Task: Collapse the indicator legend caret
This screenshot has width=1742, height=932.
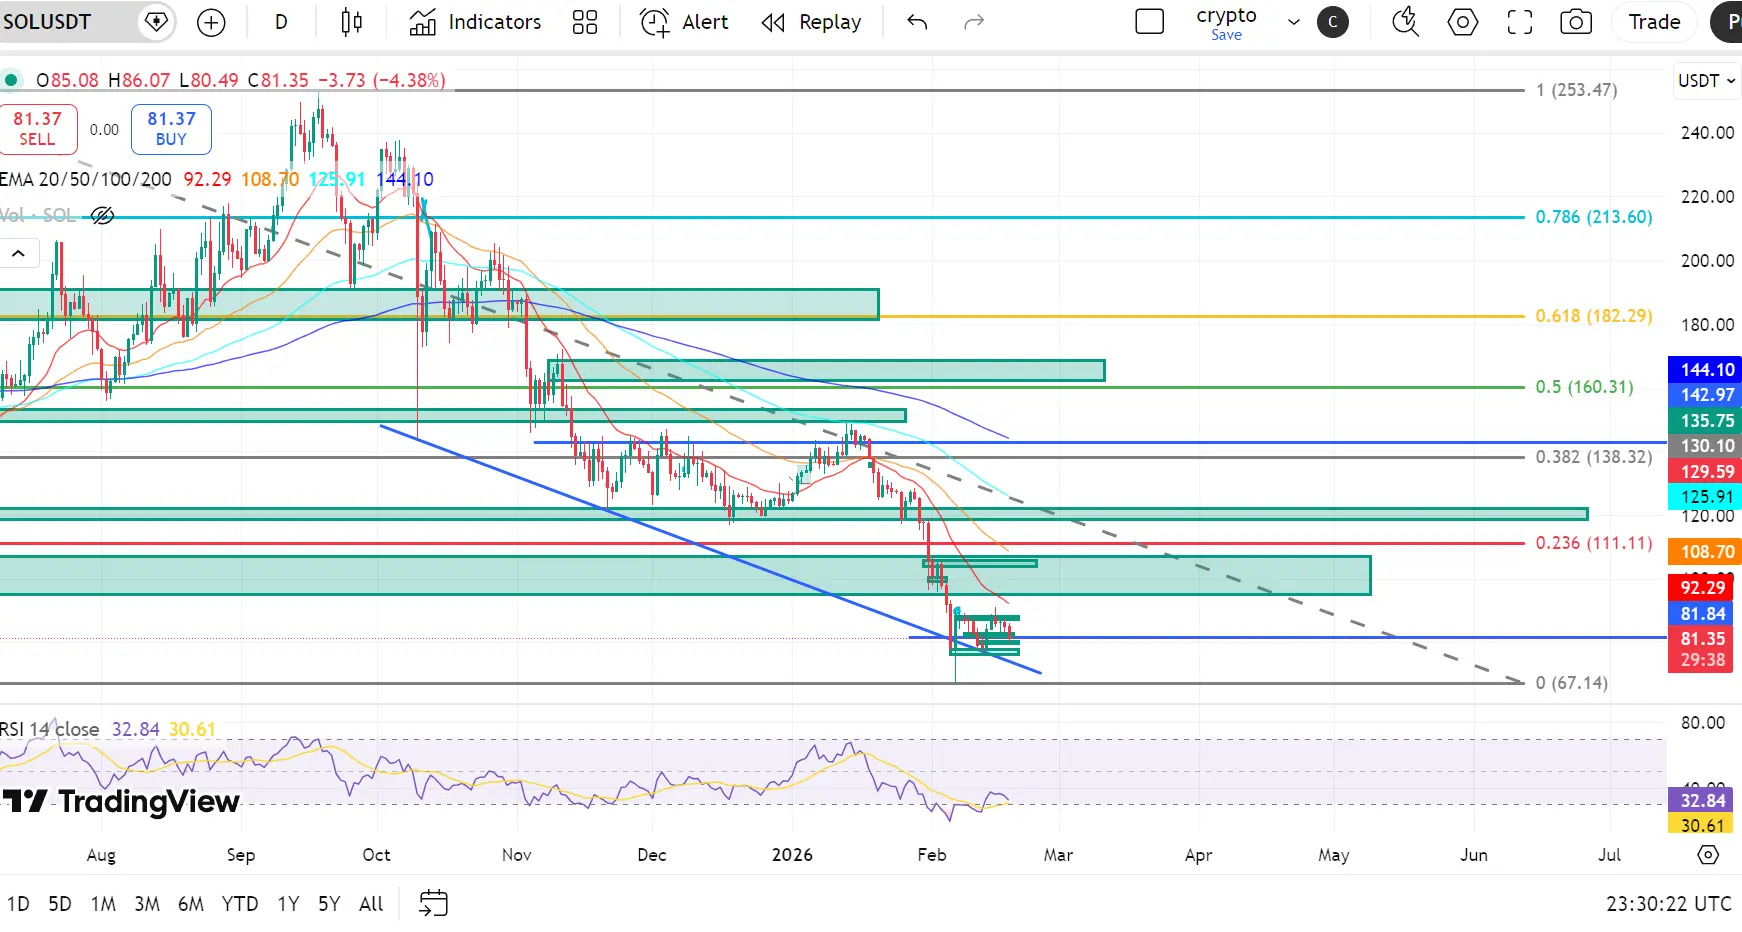Action: (x=19, y=254)
